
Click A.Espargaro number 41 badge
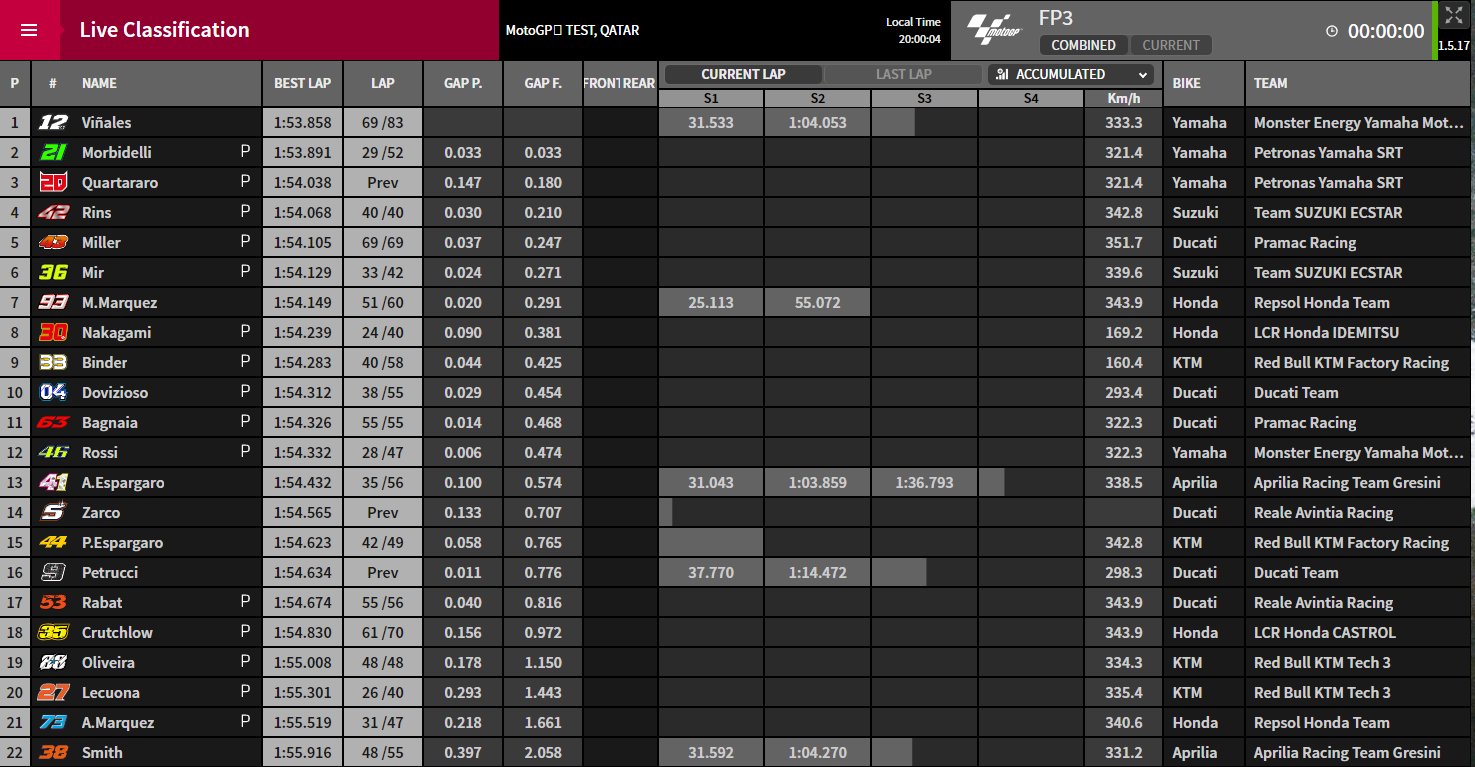52,482
